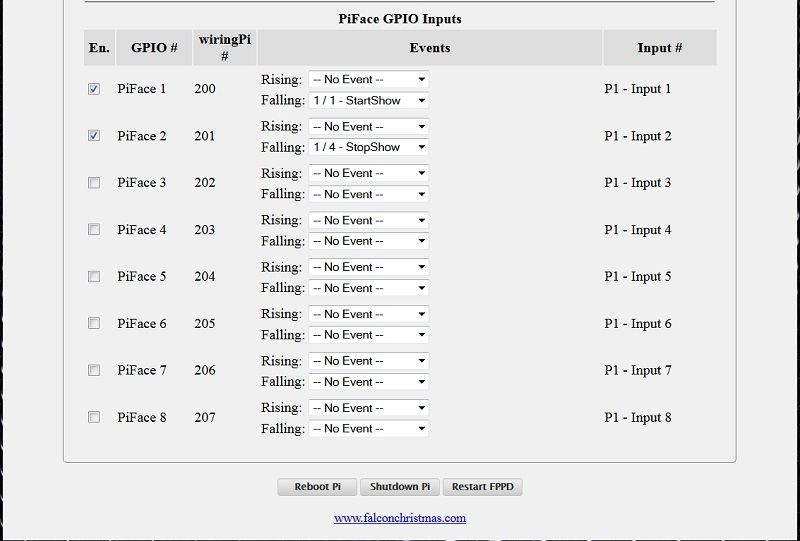Open PiFace 1 Rising event dropdown

(368, 79)
